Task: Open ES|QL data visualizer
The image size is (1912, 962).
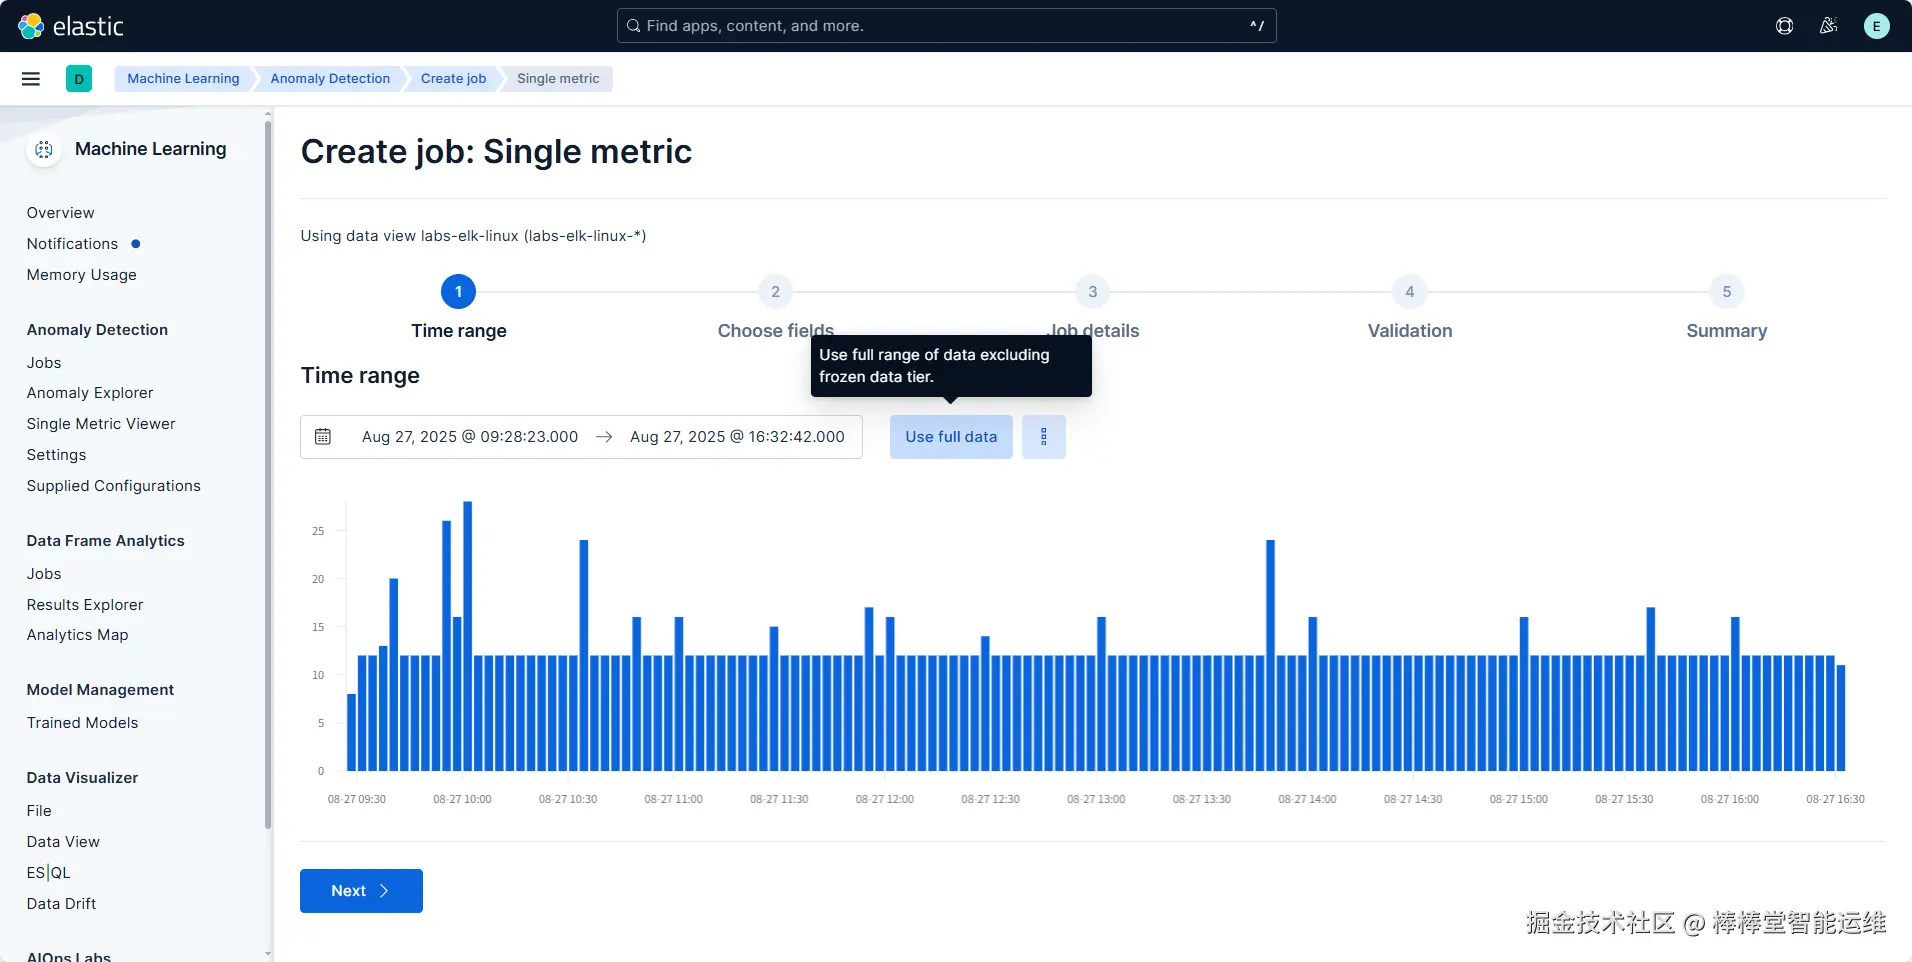Action: [49, 873]
